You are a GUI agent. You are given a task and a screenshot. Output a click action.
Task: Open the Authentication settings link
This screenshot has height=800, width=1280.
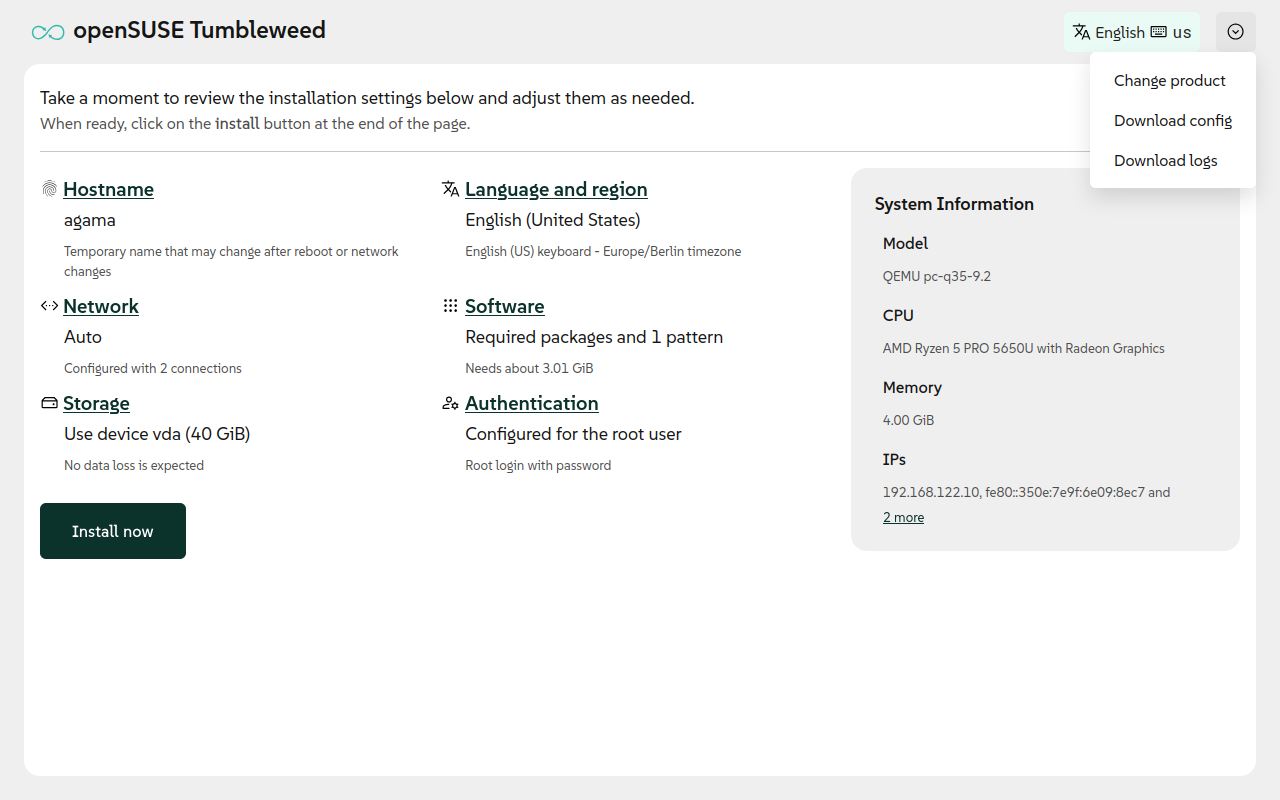(x=531, y=403)
